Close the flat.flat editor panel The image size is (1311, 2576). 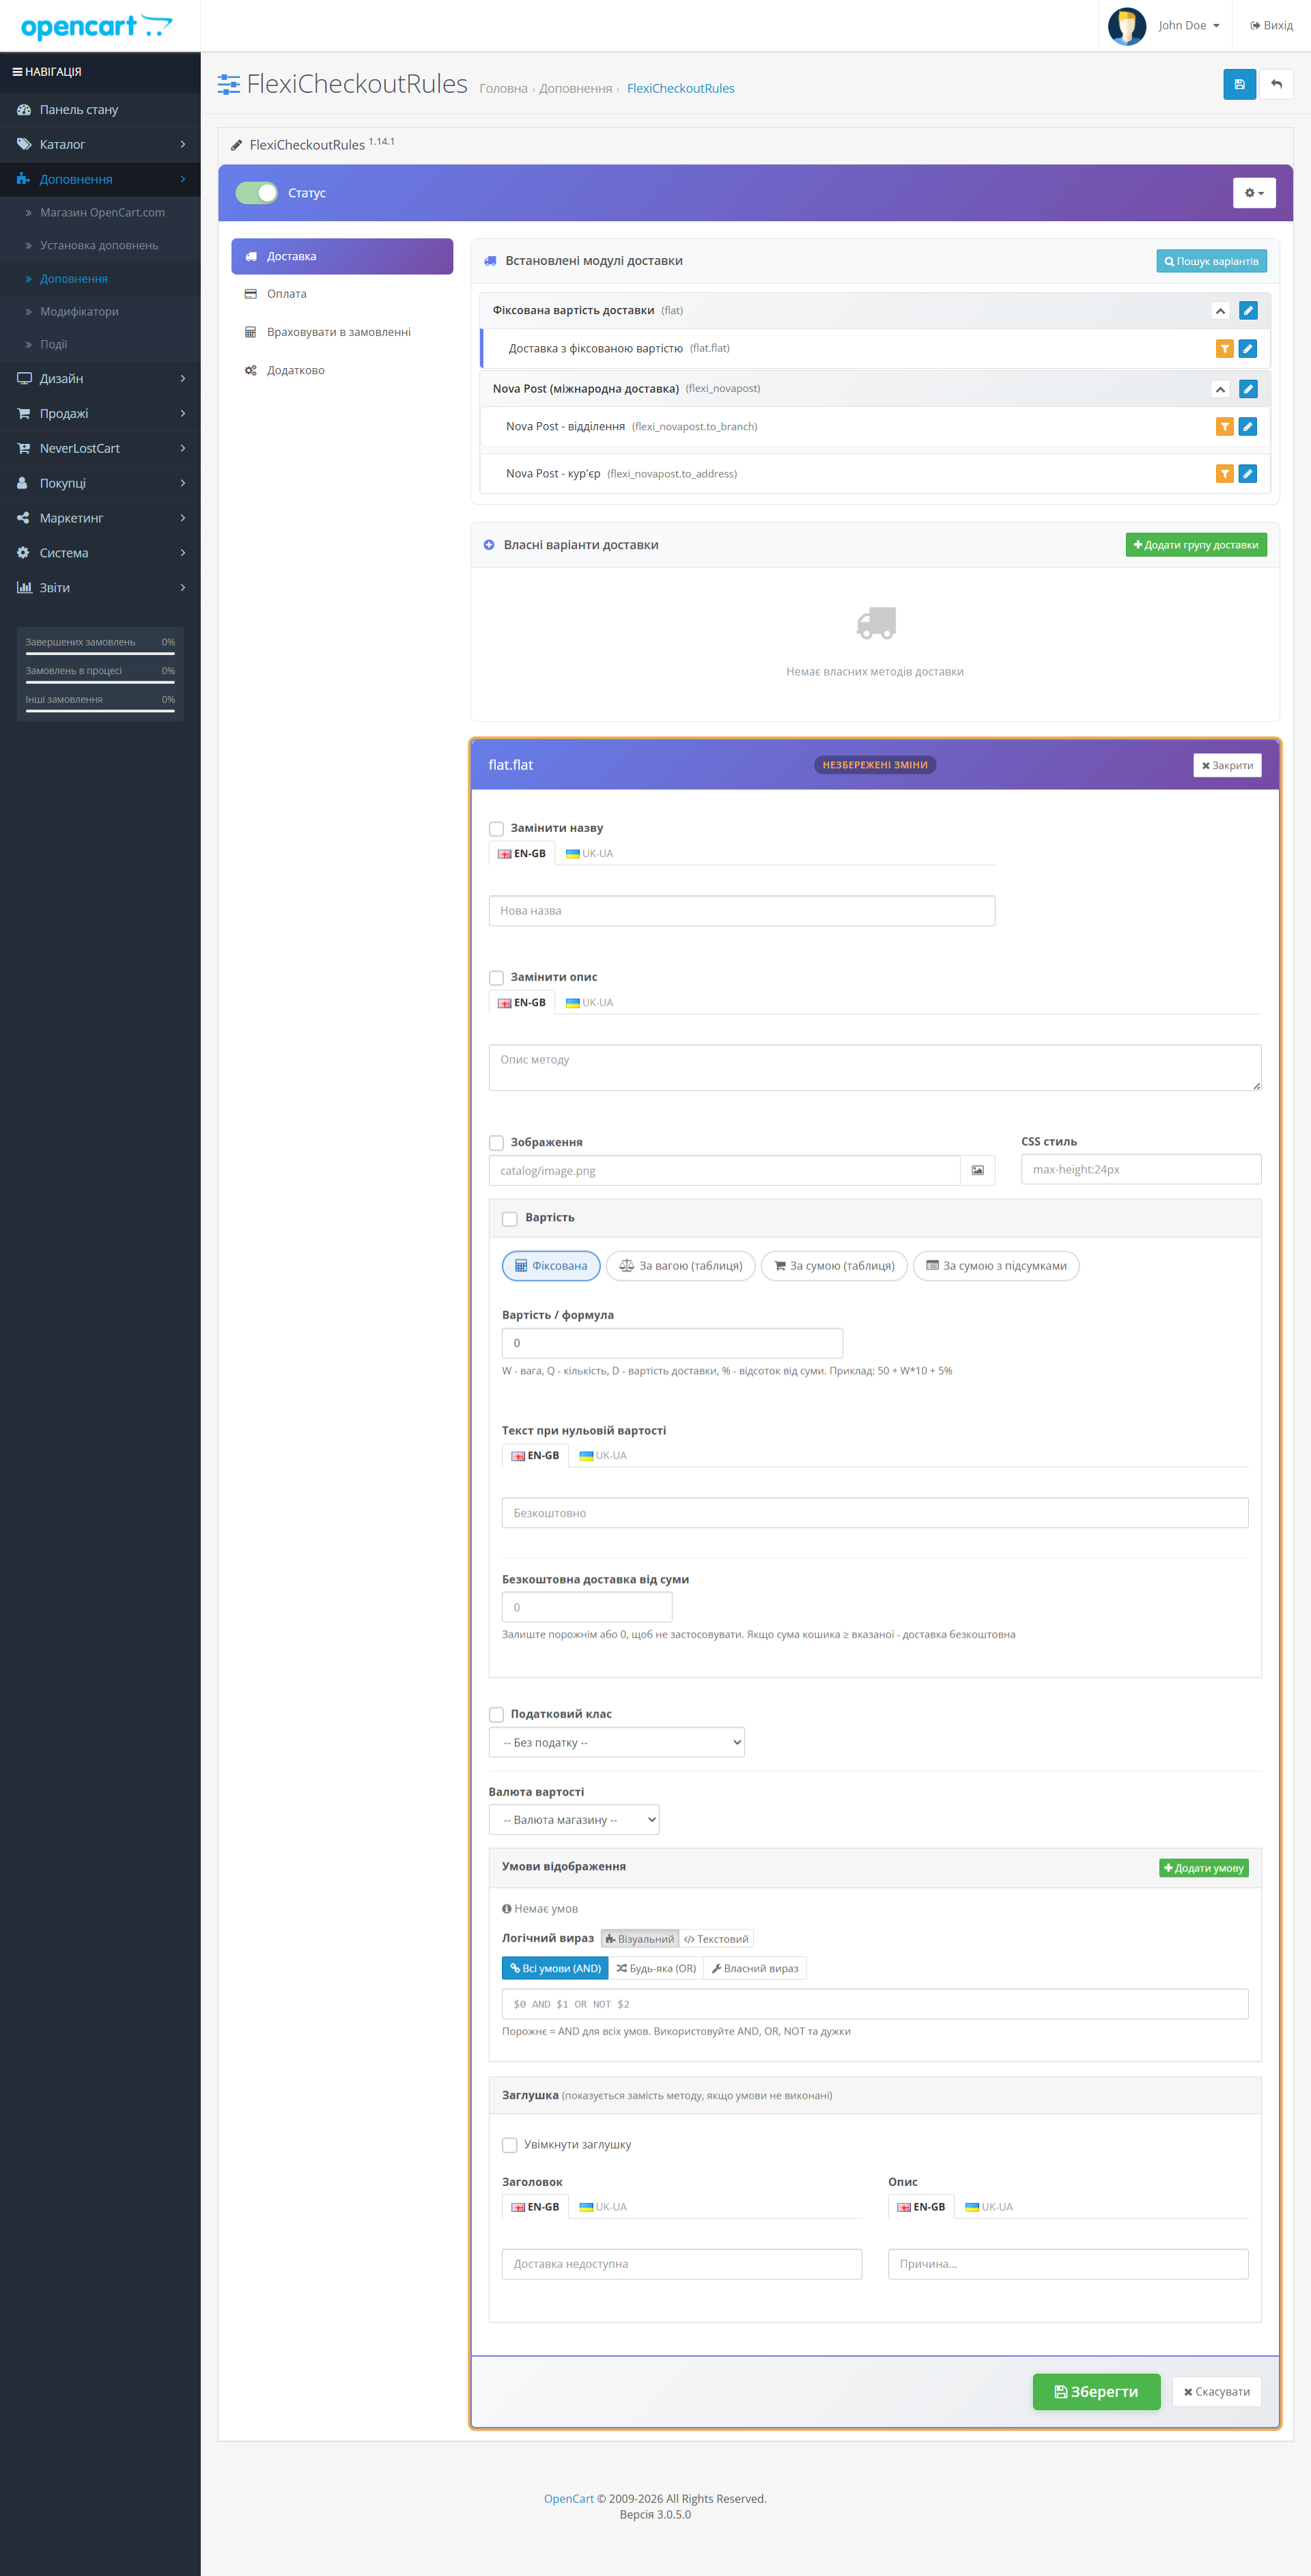(1227, 765)
